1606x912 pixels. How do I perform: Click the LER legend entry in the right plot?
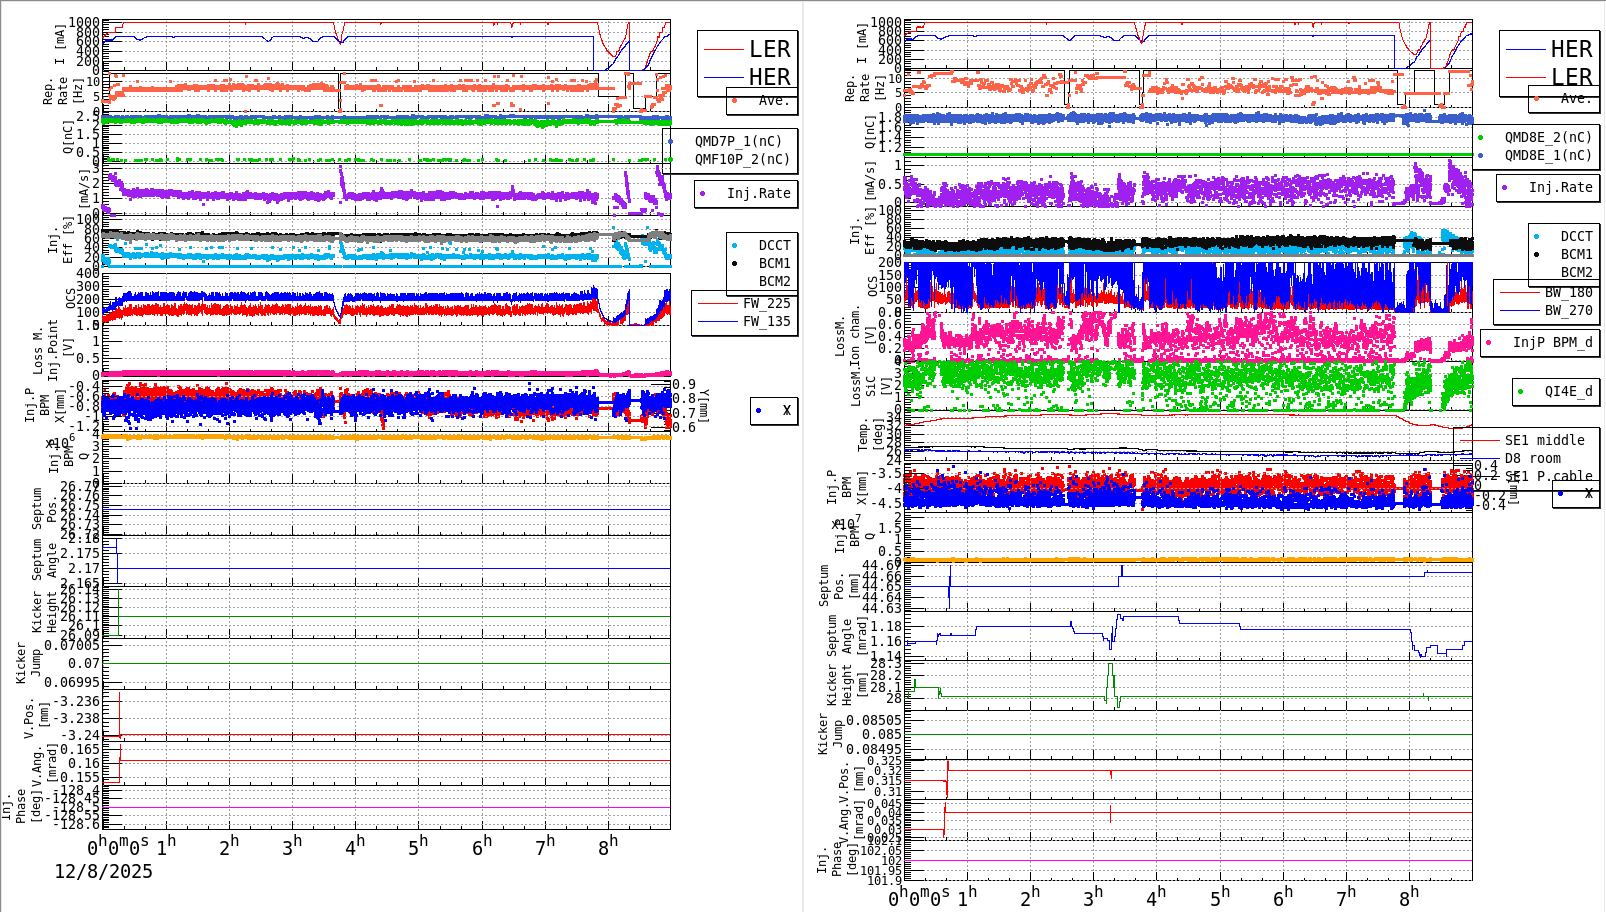tap(1571, 77)
